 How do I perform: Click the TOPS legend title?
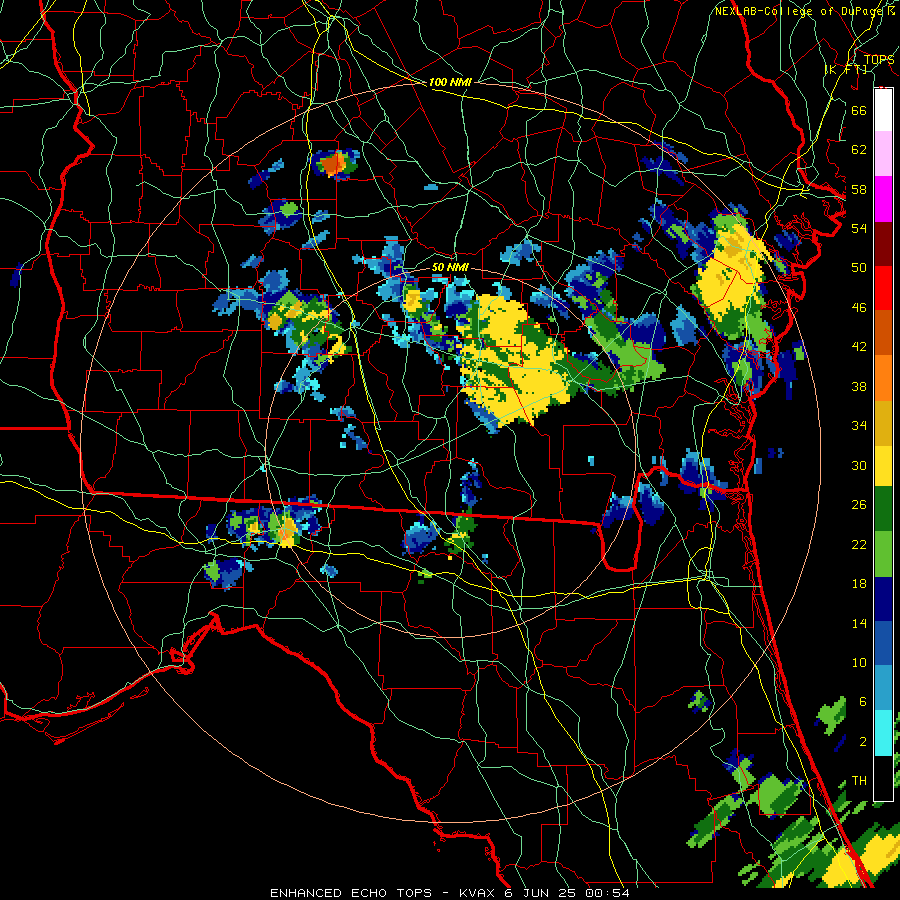(x=879, y=59)
